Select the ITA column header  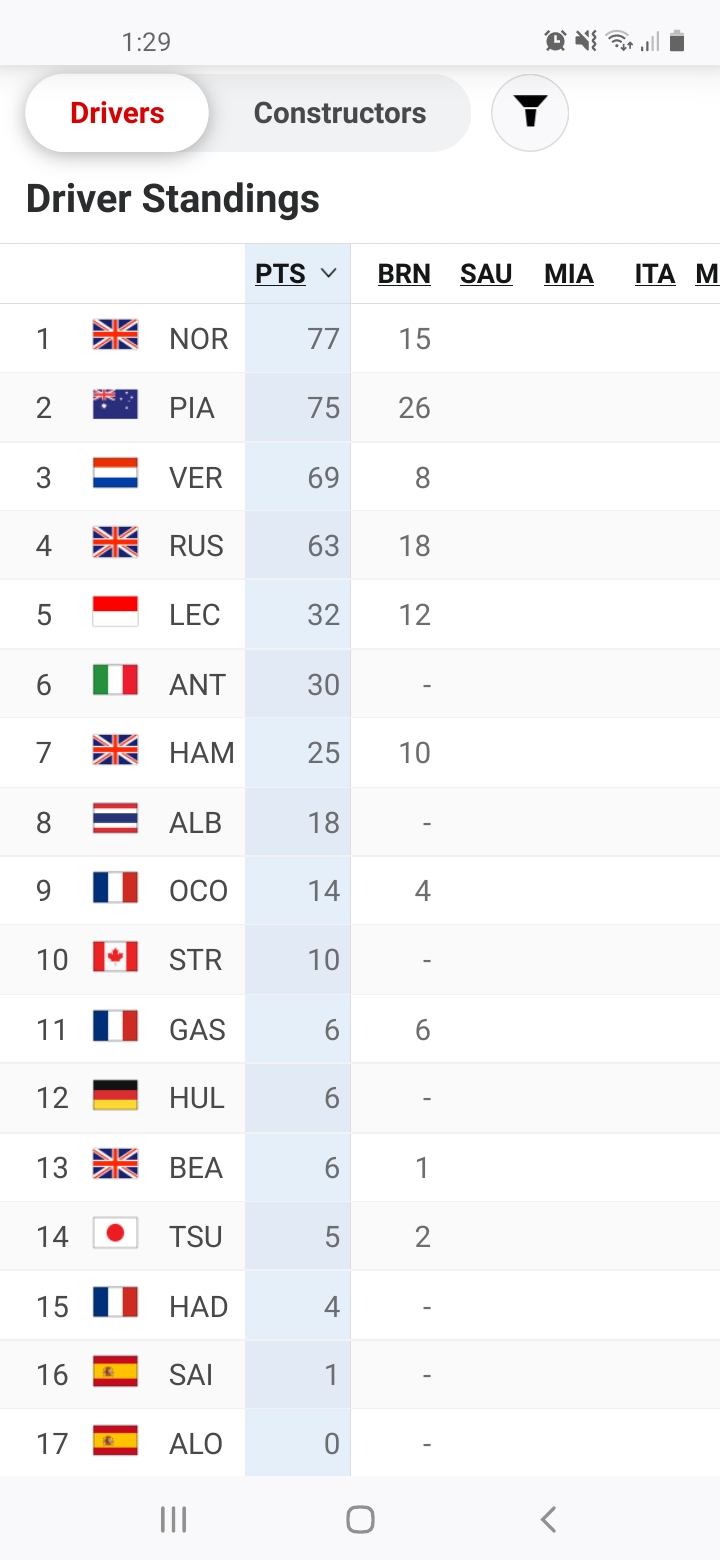coord(655,274)
